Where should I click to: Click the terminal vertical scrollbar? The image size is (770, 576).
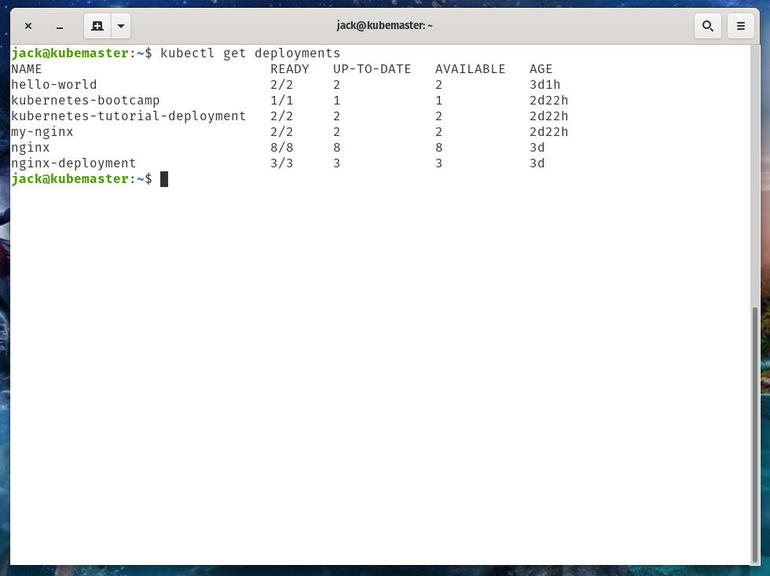pos(755,434)
